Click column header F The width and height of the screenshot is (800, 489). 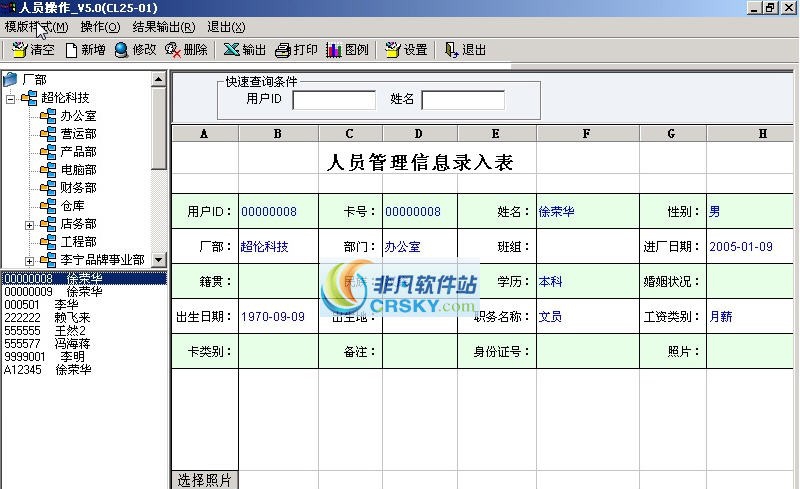pyautogui.click(x=587, y=134)
